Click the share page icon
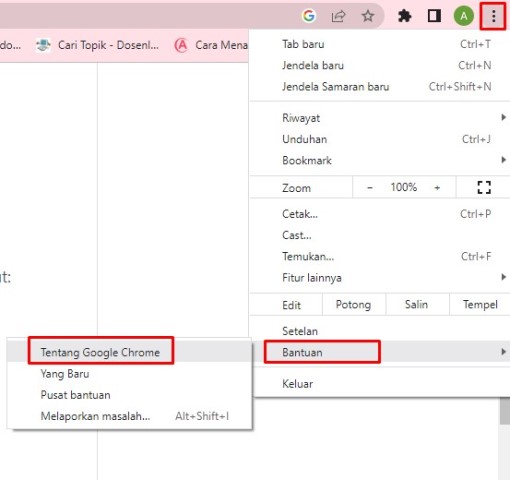Image resolution: width=510 pixels, height=480 pixels. [x=338, y=16]
